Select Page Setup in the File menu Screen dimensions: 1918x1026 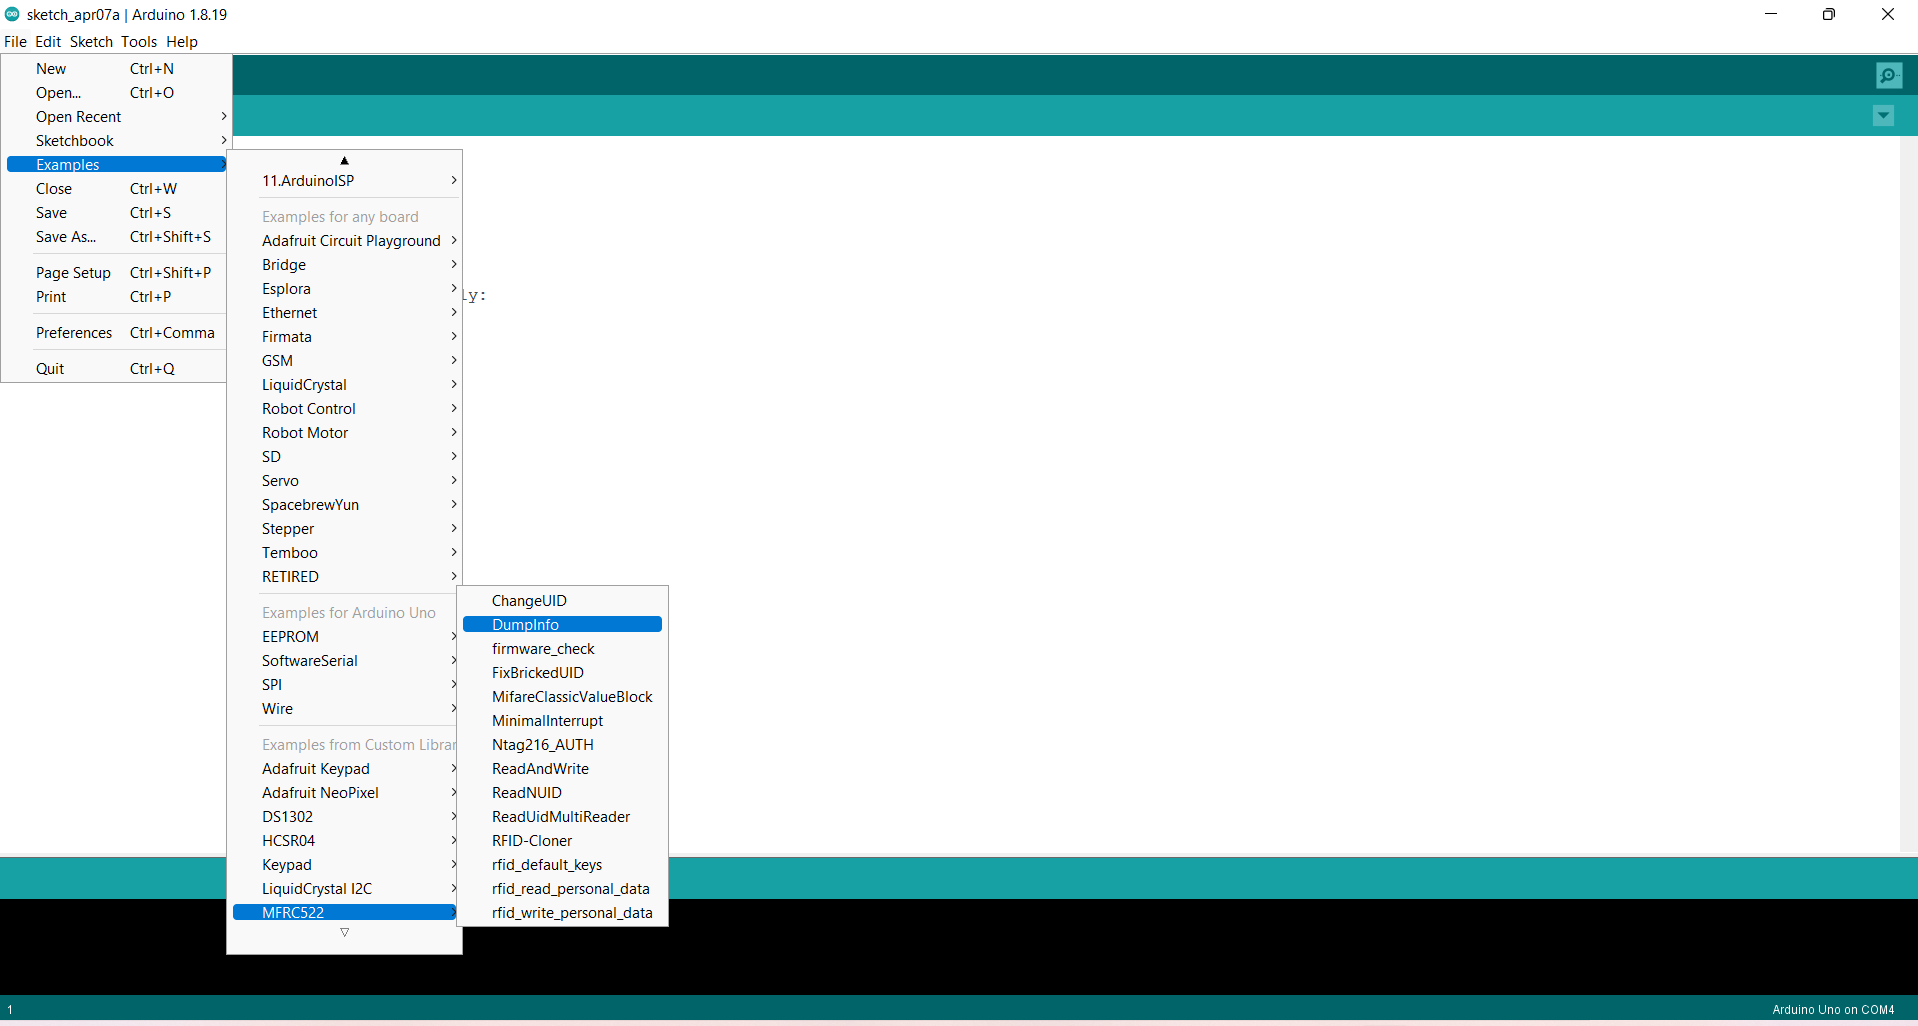click(72, 272)
